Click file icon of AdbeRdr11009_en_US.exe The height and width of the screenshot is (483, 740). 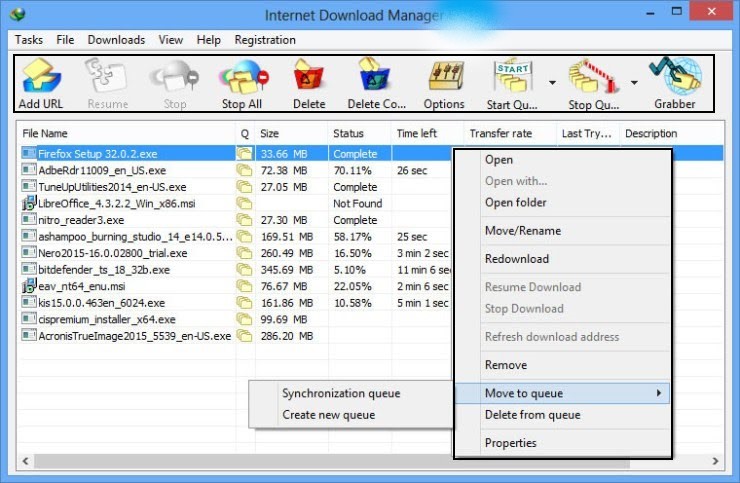29,169
